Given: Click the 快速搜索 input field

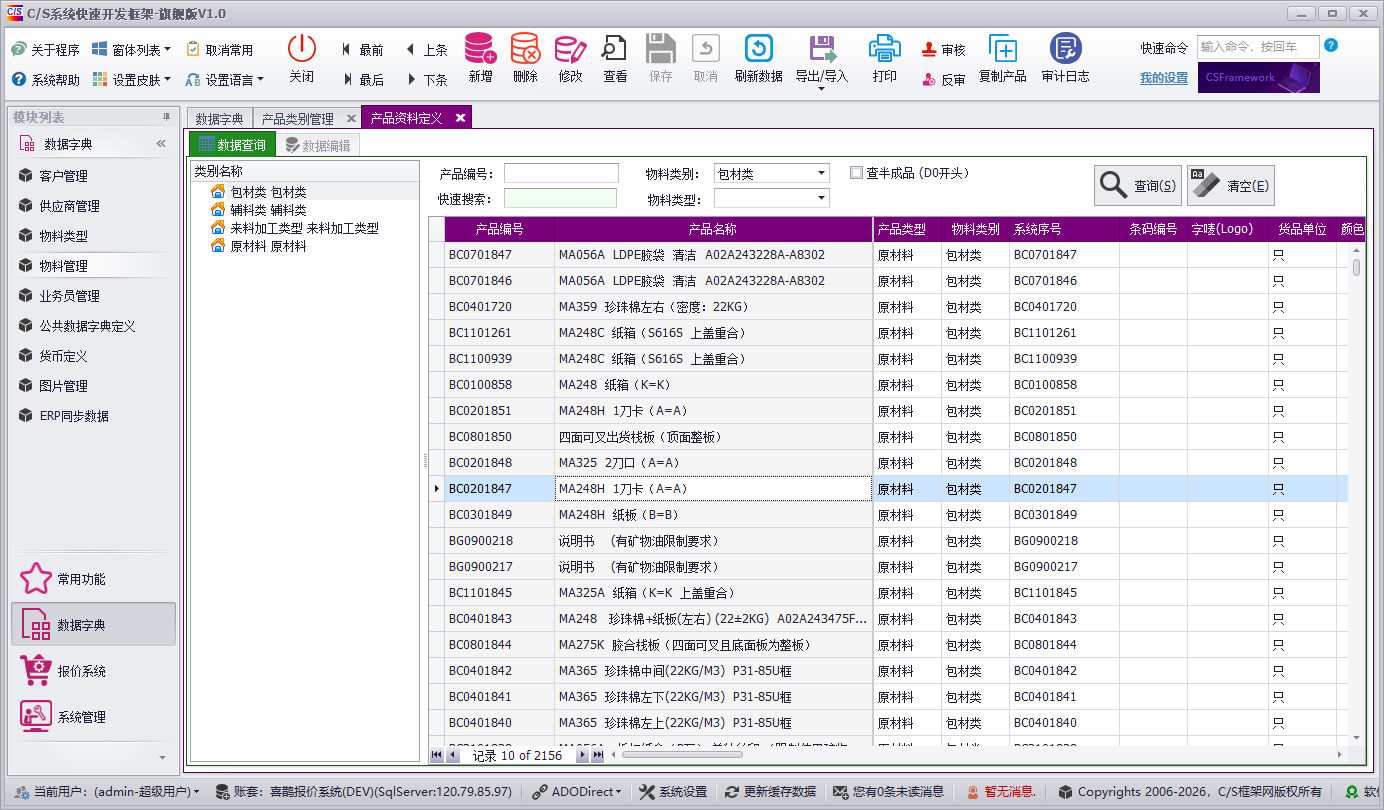Looking at the screenshot, I should pyautogui.click(x=561, y=198).
